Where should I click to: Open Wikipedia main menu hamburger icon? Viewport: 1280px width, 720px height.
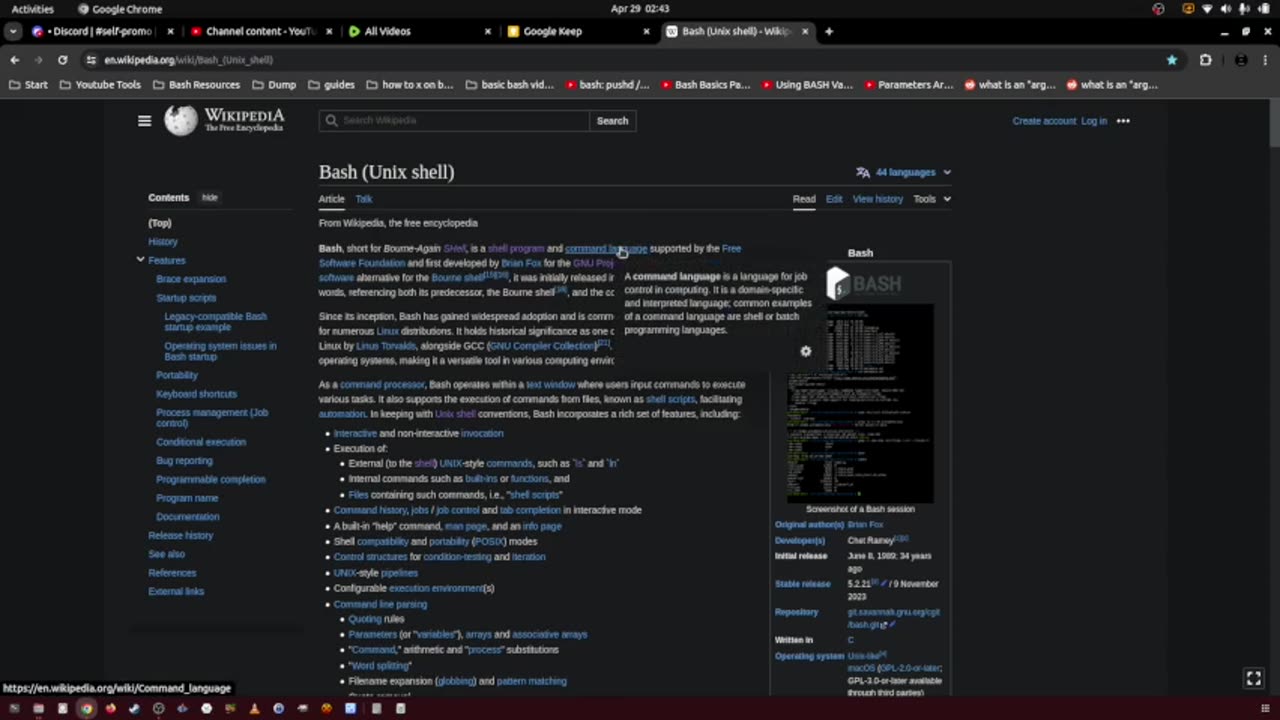pos(144,121)
